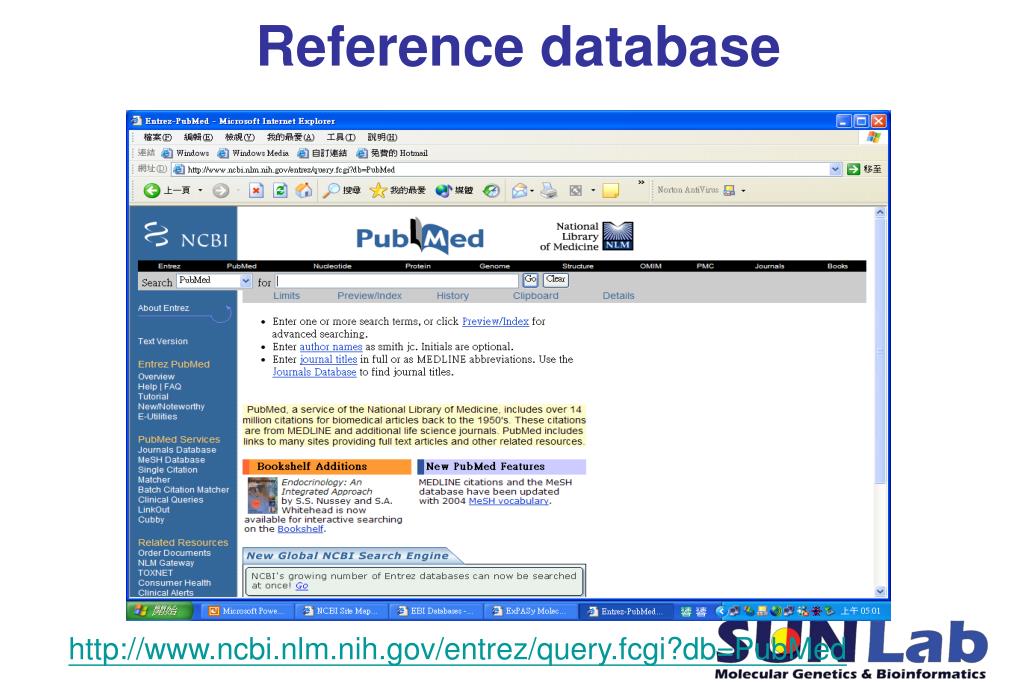
Task: Open the Home page icon
Action: [x=303, y=190]
